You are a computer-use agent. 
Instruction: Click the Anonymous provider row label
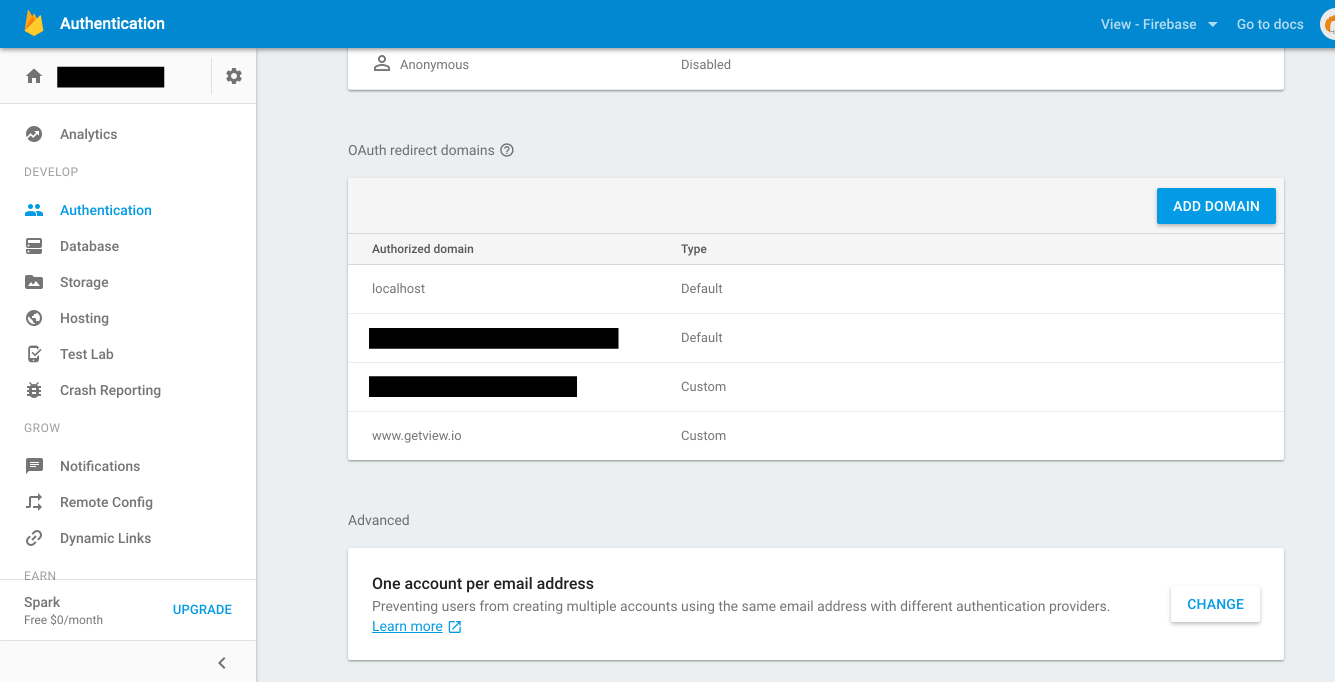[434, 64]
